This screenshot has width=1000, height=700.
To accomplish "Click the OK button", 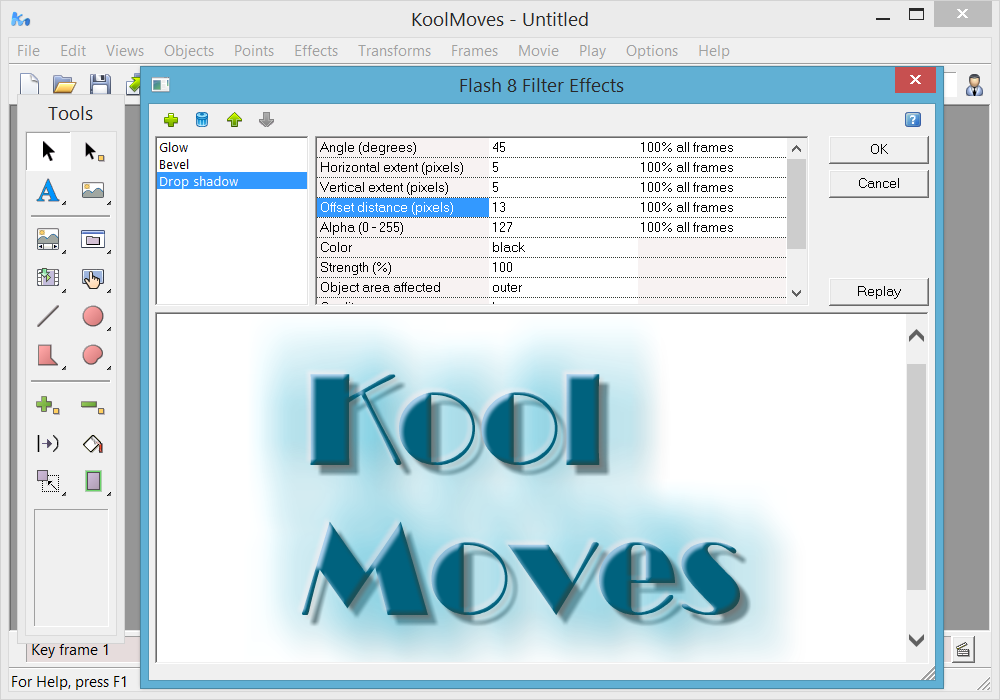I will [x=878, y=149].
